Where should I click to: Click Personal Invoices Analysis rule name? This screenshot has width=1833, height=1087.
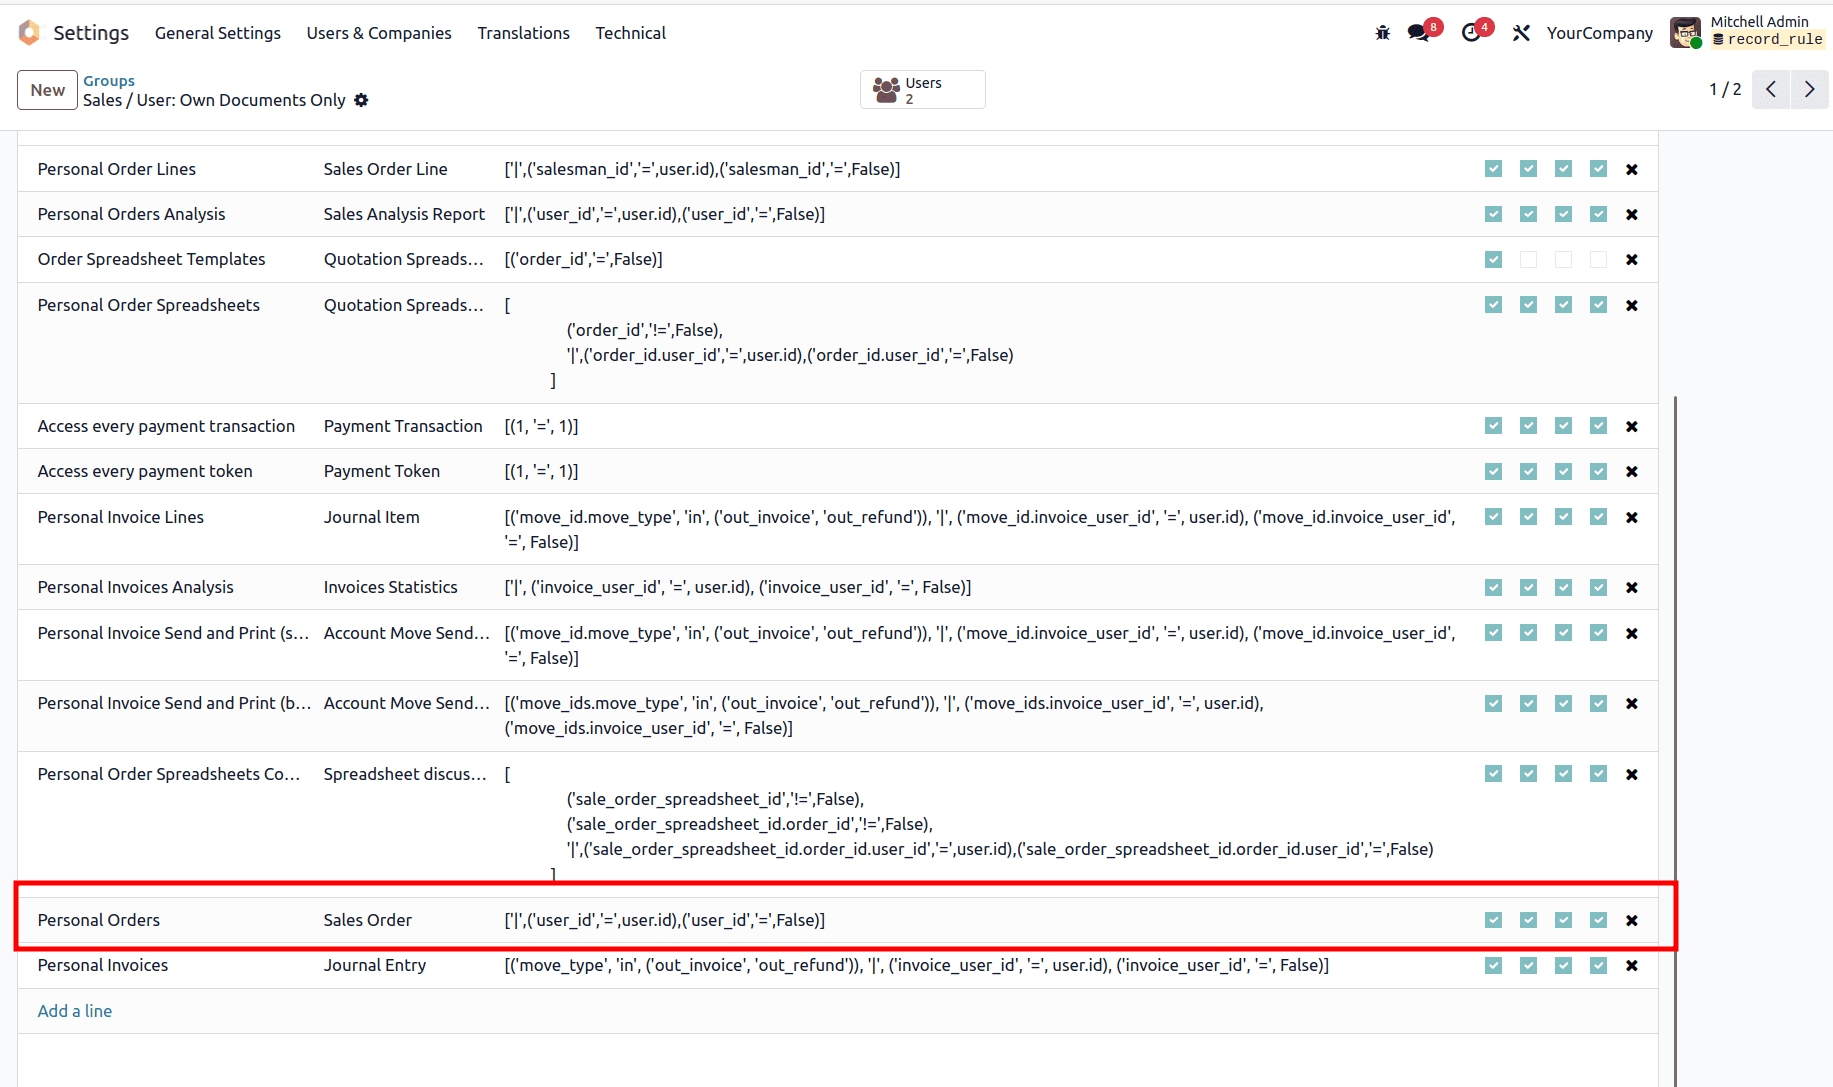pyautogui.click(x=136, y=587)
